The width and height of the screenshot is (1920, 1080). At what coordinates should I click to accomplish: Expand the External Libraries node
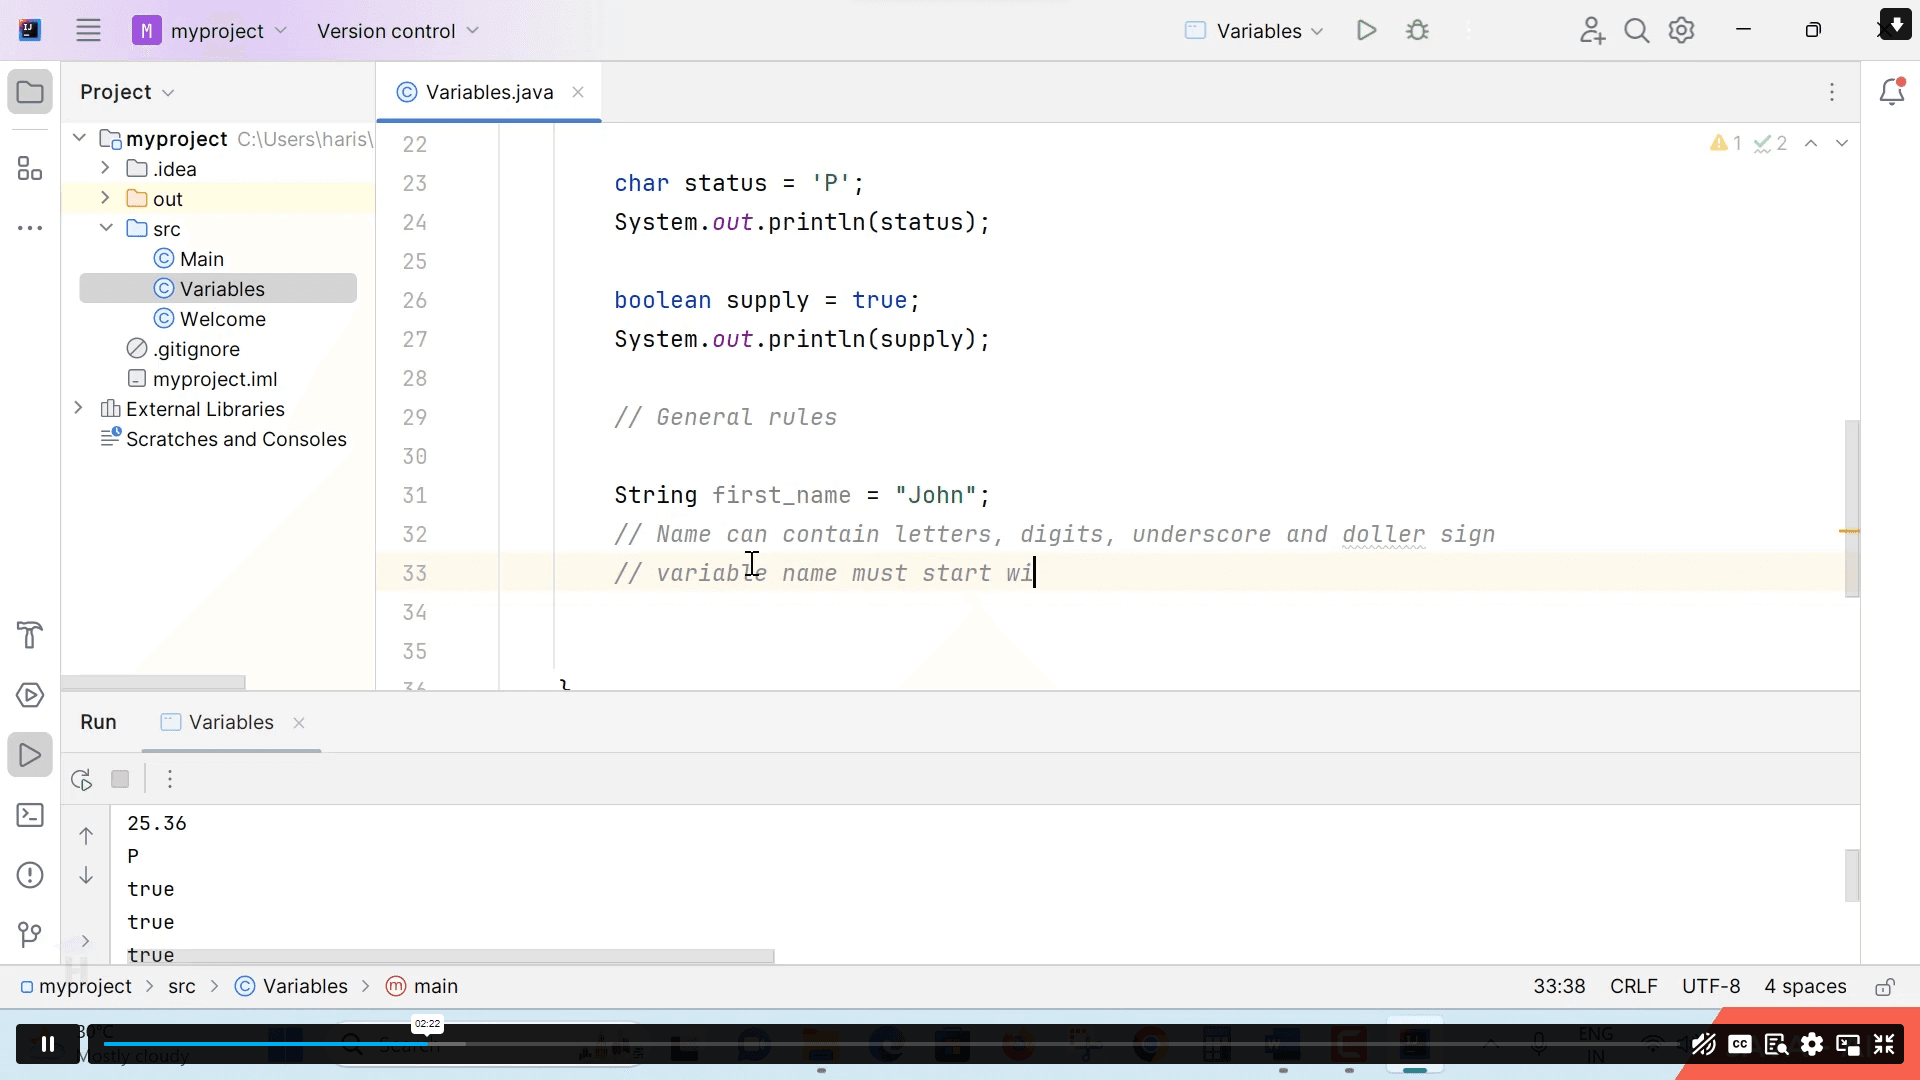[x=78, y=409]
